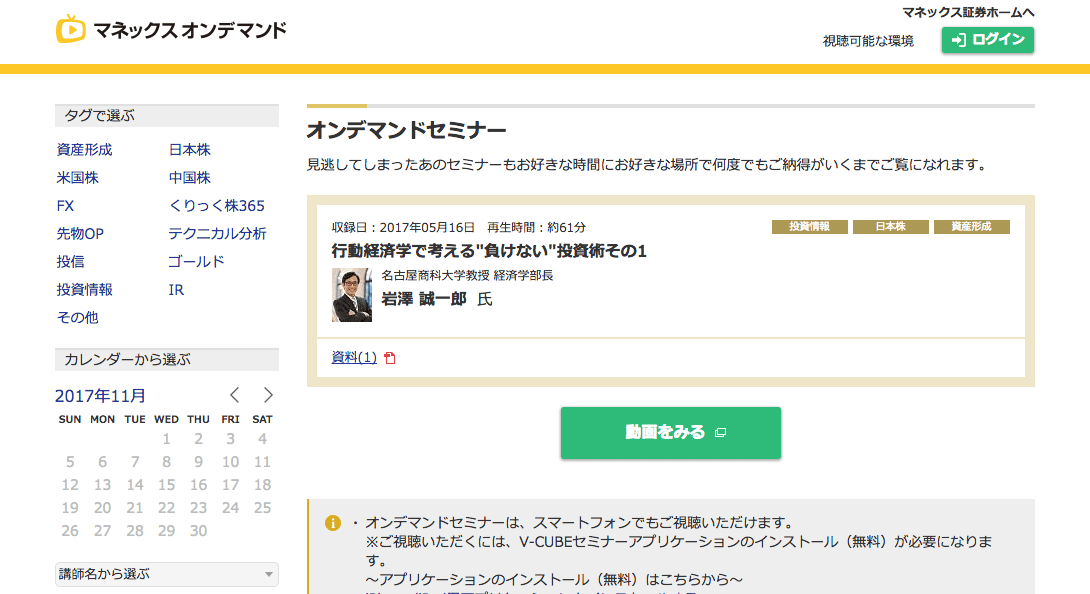The height and width of the screenshot is (594, 1090).
Task: Click the seminar title 行動経済学で考える
Action: tap(488, 251)
